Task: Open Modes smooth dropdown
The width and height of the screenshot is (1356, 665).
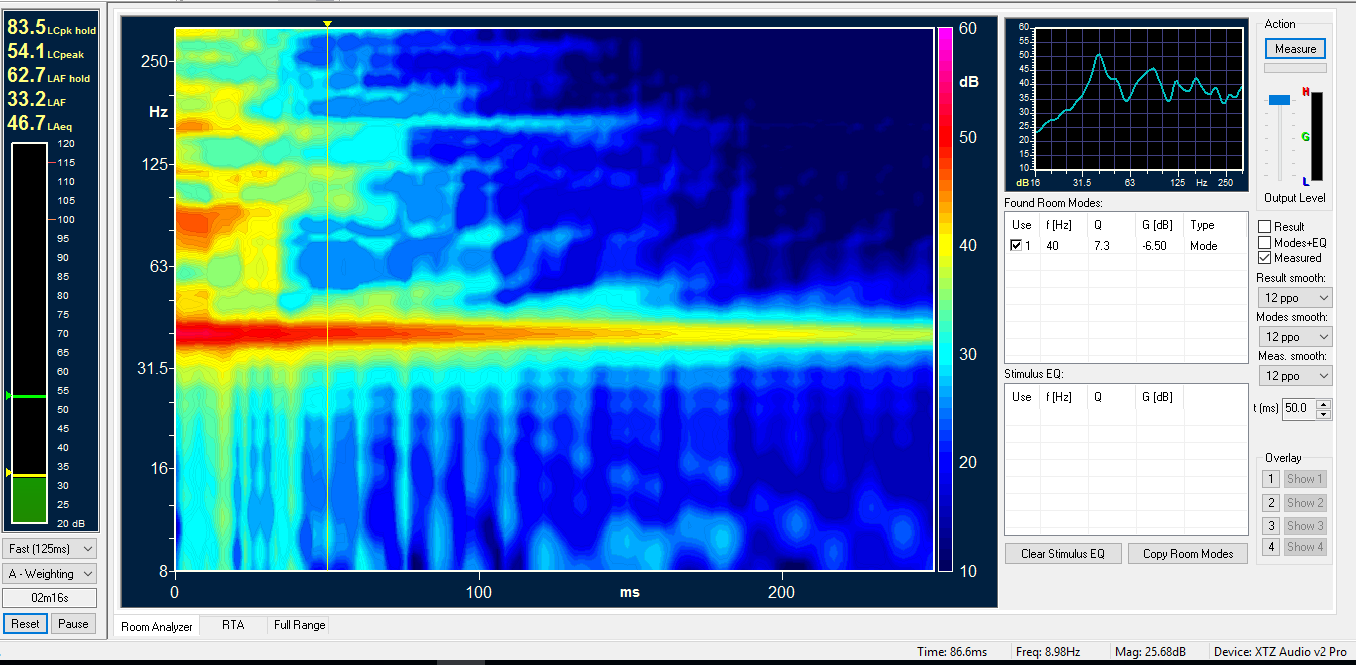Action: [1294, 337]
